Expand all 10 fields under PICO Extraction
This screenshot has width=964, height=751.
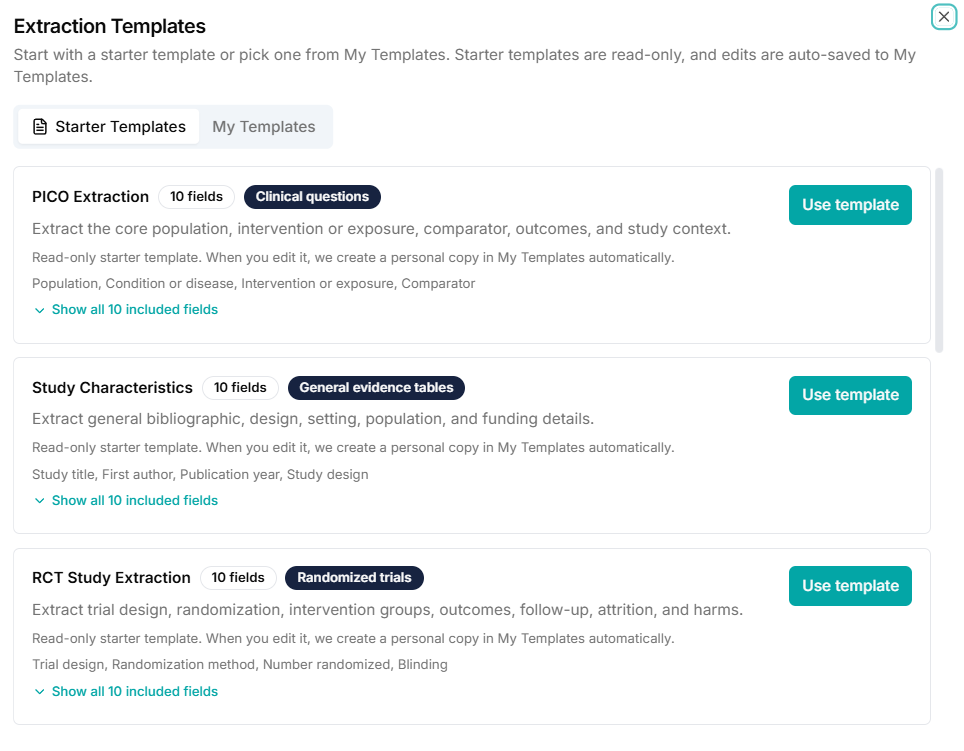coord(135,310)
